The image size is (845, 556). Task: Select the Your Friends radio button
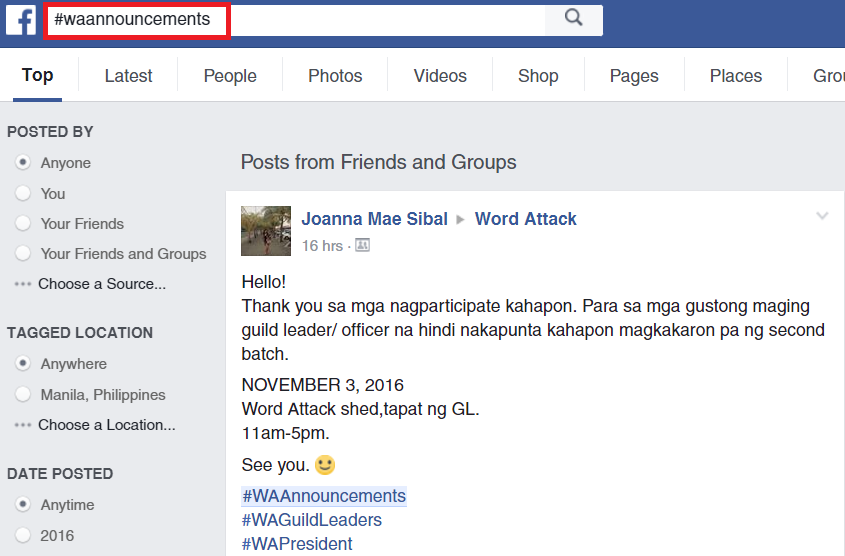click(23, 223)
